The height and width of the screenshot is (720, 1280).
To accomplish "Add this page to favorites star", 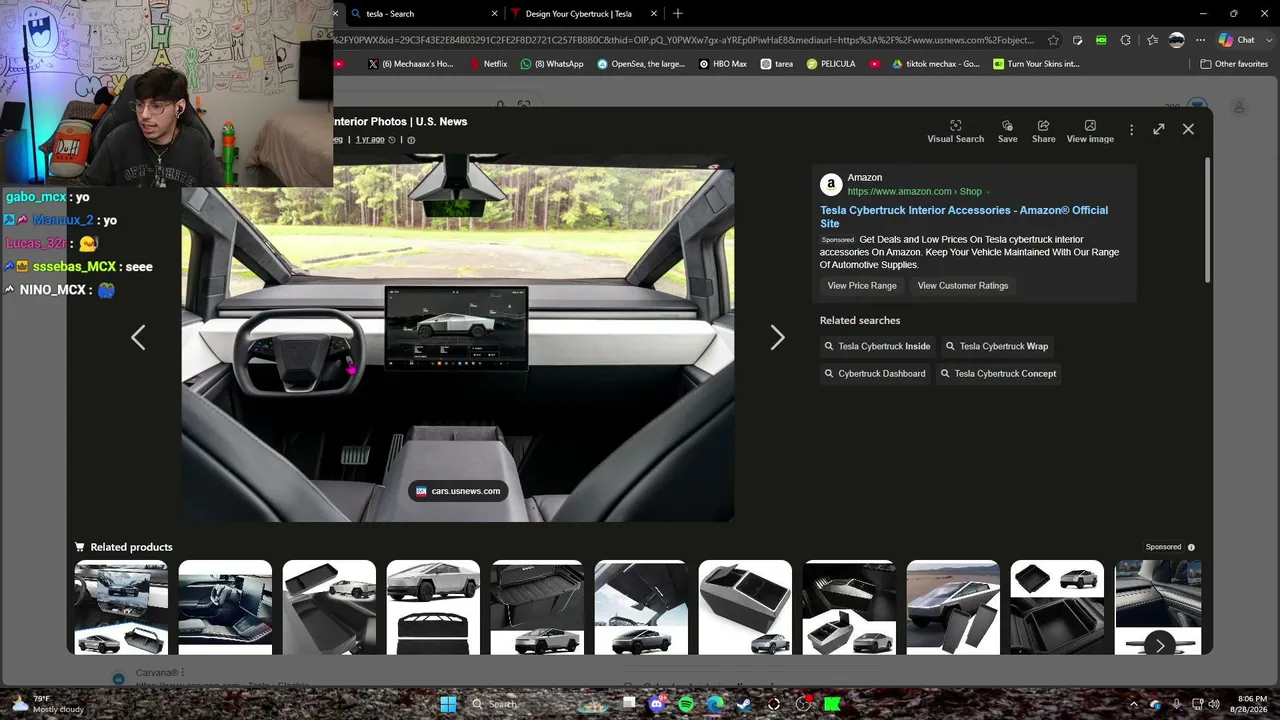I will (x=1053, y=40).
